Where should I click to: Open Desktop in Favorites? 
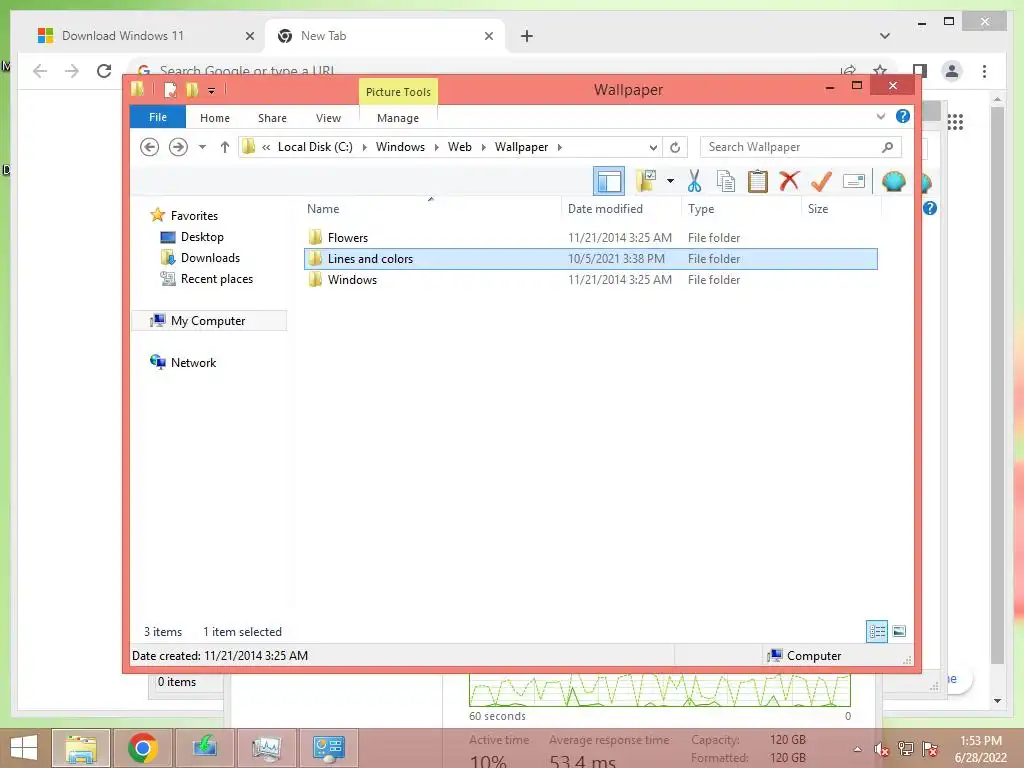(202, 236)
